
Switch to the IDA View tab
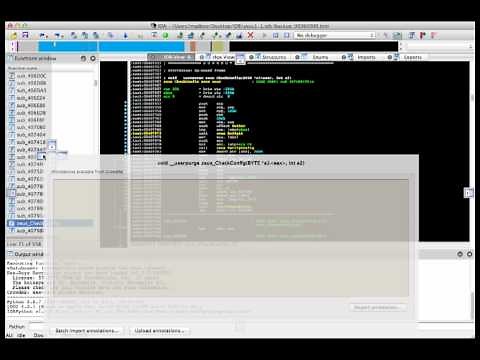point(170,57)
